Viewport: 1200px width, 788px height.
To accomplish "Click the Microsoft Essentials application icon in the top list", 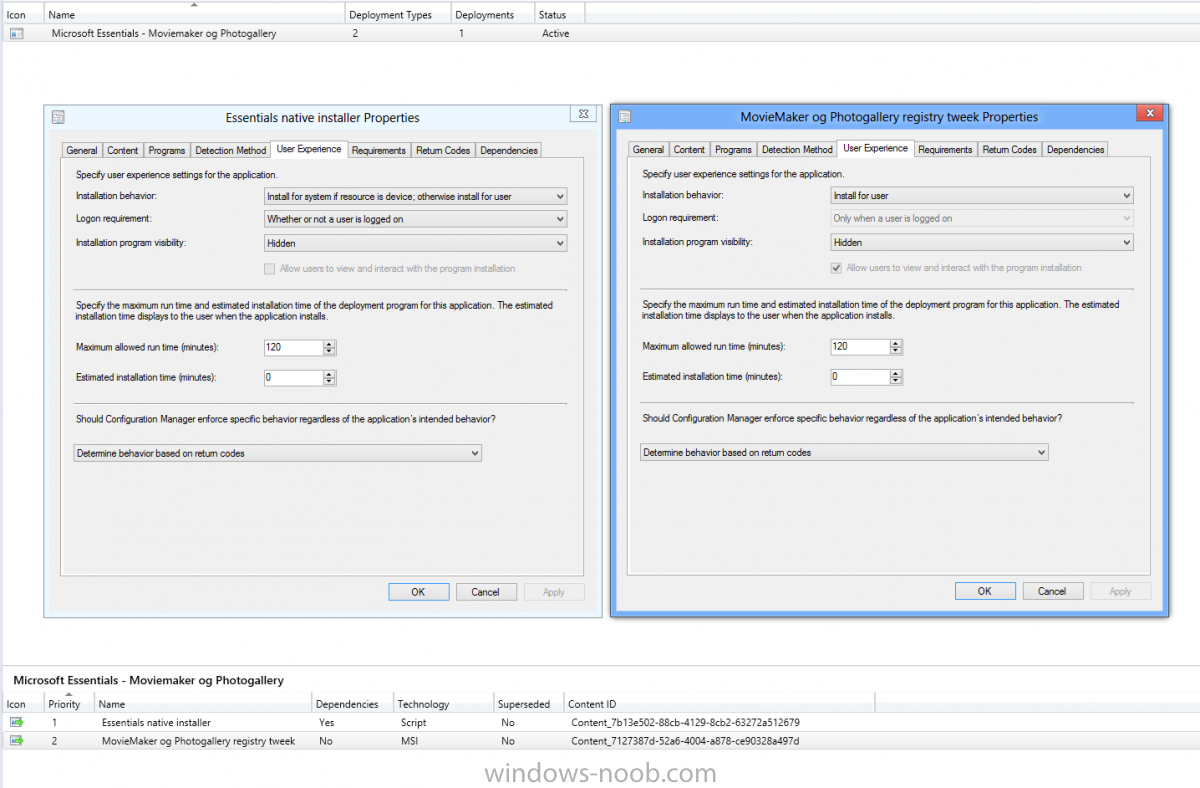I will (x=16, y=33).
